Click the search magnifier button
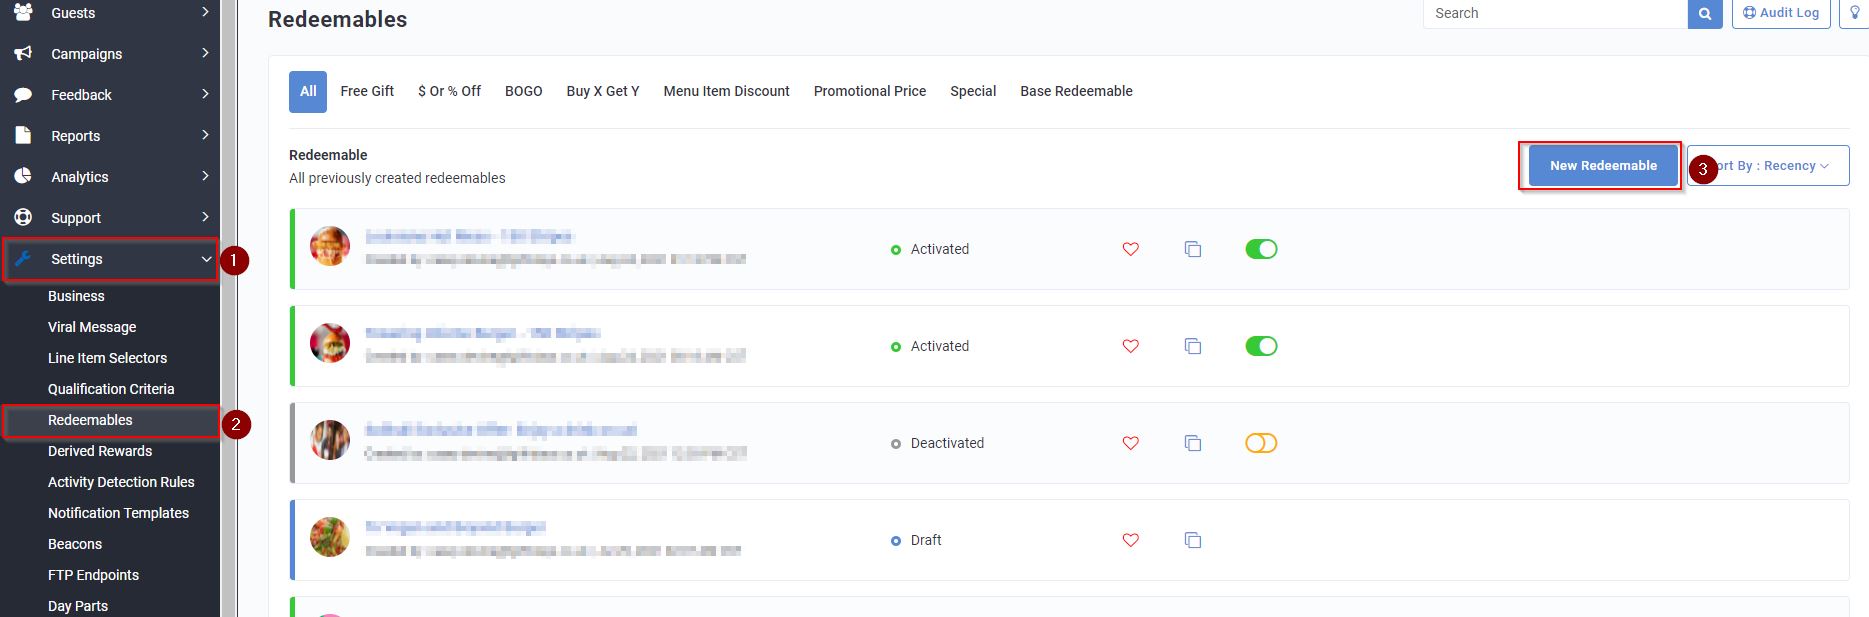 tap(1704, 14)
